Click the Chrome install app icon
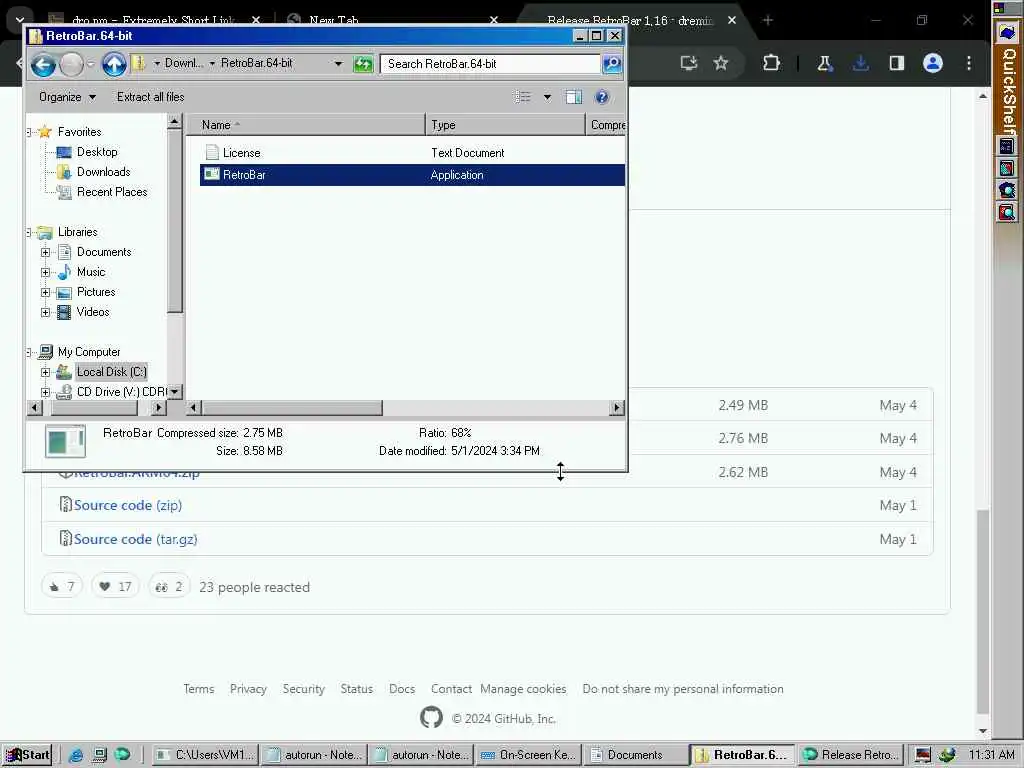 688,63
